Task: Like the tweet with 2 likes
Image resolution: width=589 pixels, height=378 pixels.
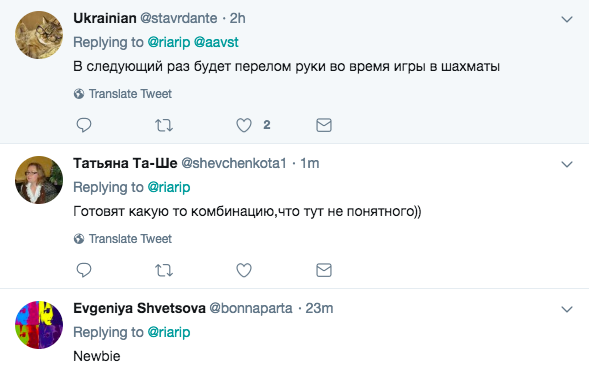Action: click(244, 125)
